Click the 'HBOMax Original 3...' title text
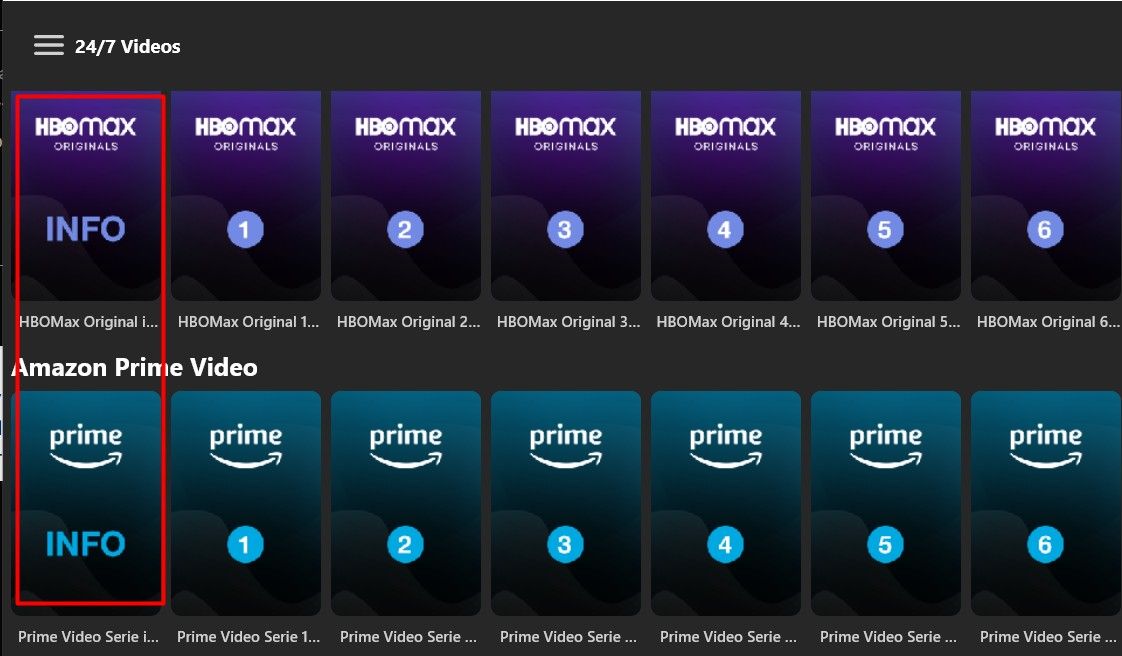The height and width of the screenshot is (656, 1122). point(568,322)
